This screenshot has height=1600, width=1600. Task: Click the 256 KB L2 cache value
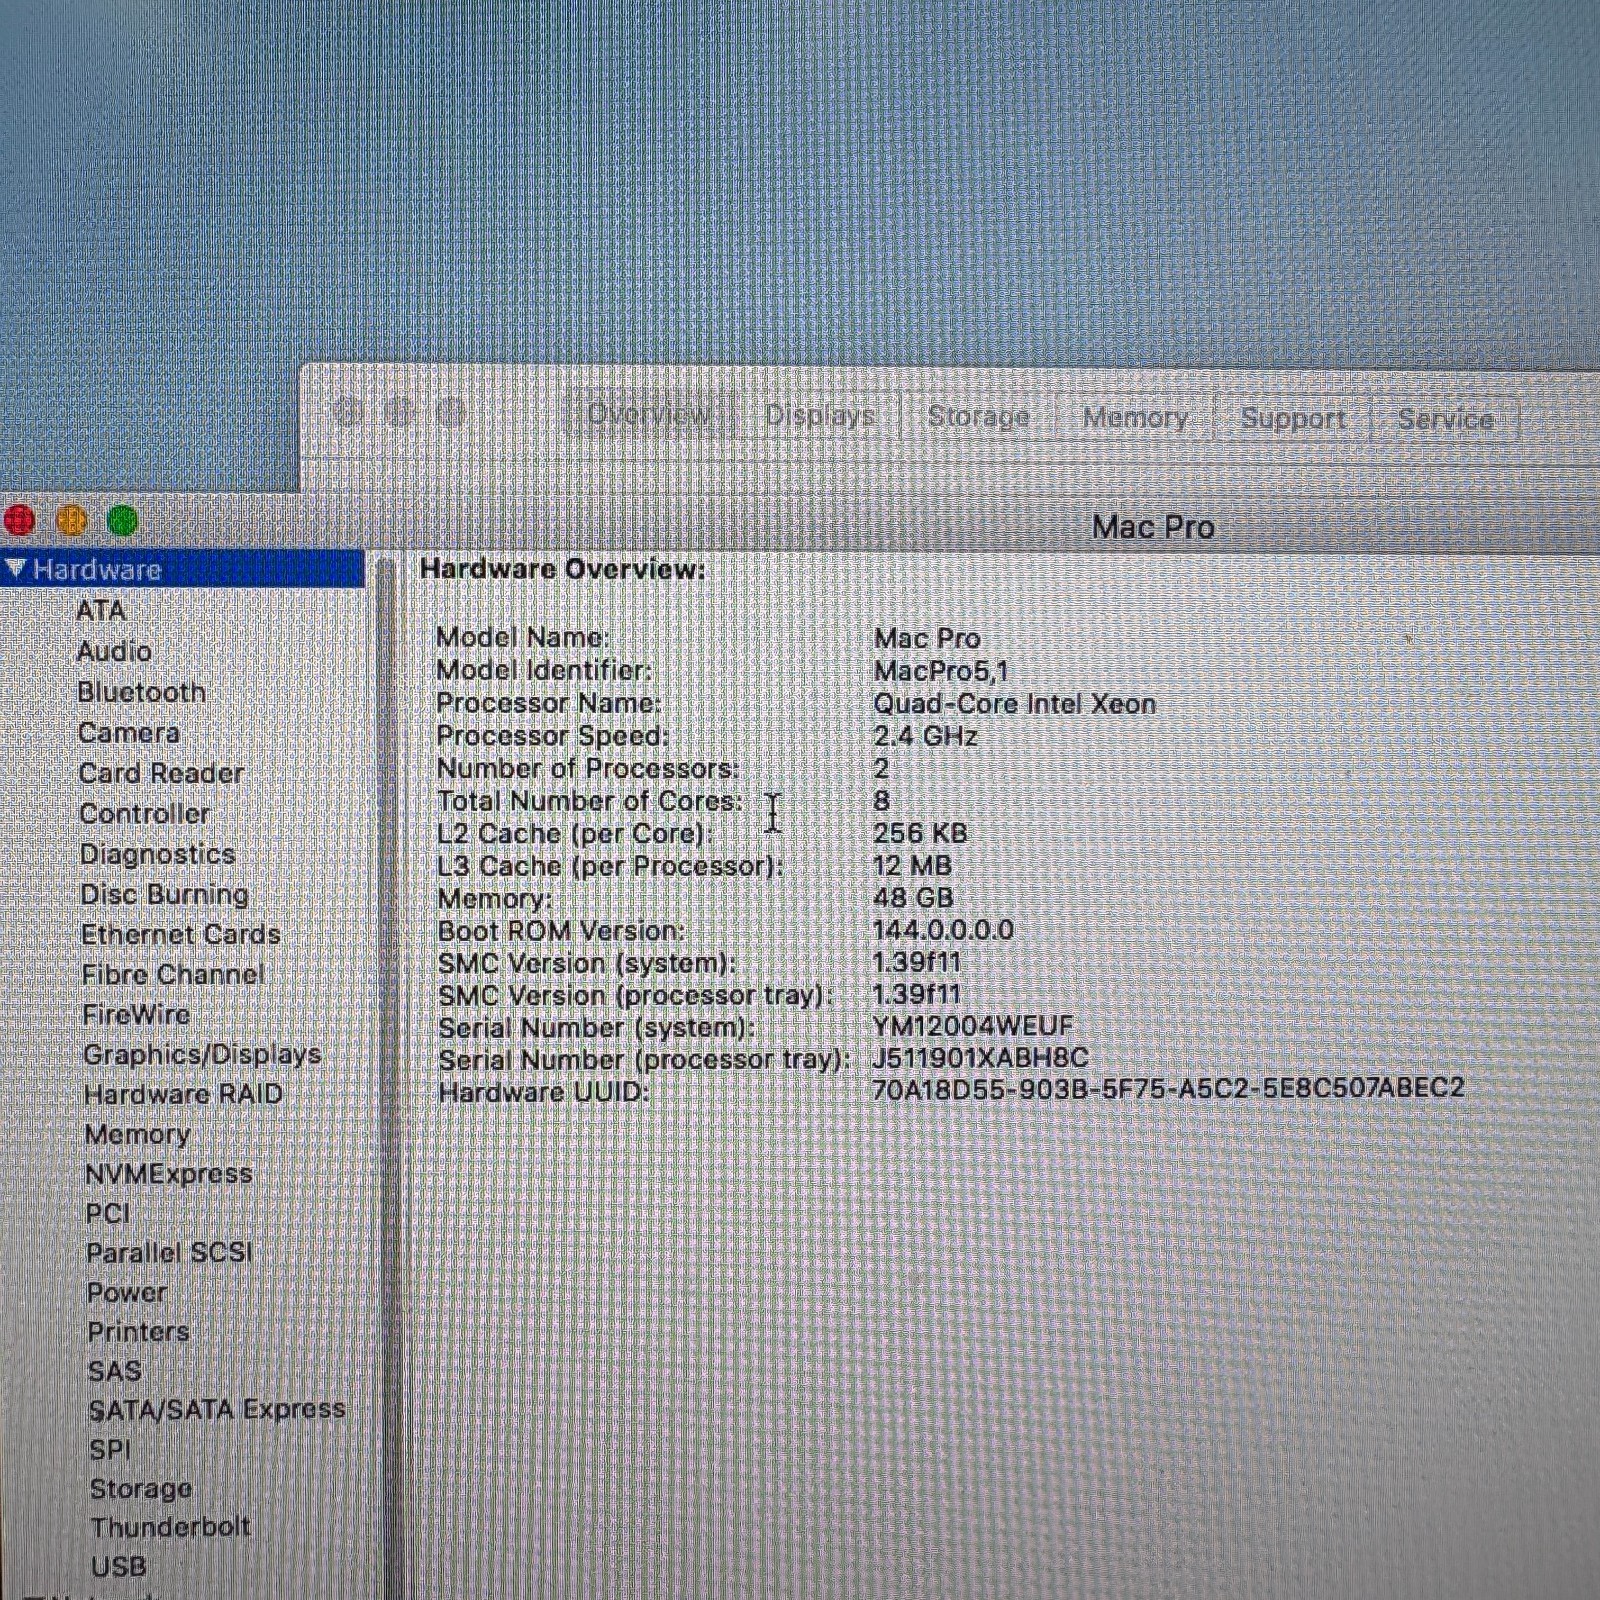(x=920, y=833)
